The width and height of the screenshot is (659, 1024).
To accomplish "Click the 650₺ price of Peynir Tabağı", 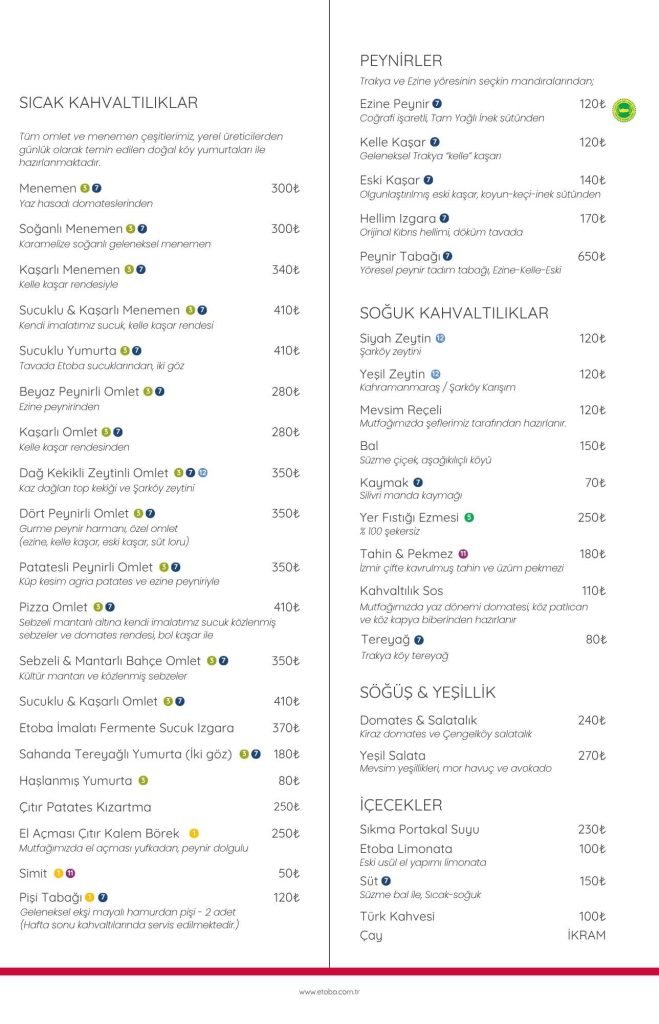I will point(592,257).
